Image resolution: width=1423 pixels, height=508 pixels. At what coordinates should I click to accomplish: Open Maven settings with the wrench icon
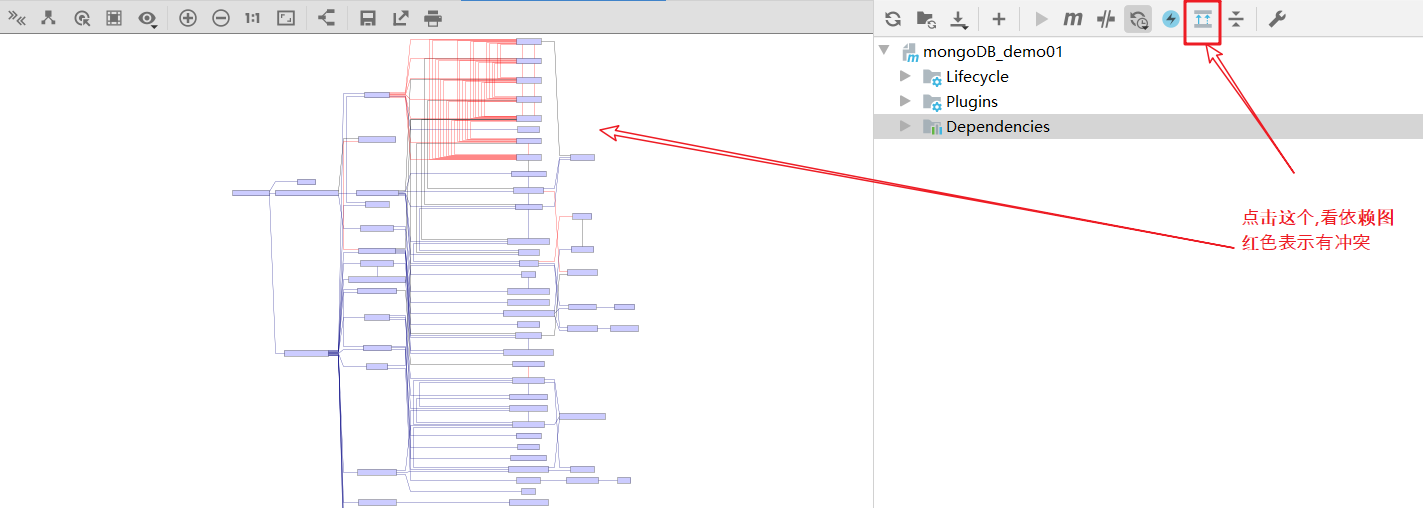[x=1277, y=18]
